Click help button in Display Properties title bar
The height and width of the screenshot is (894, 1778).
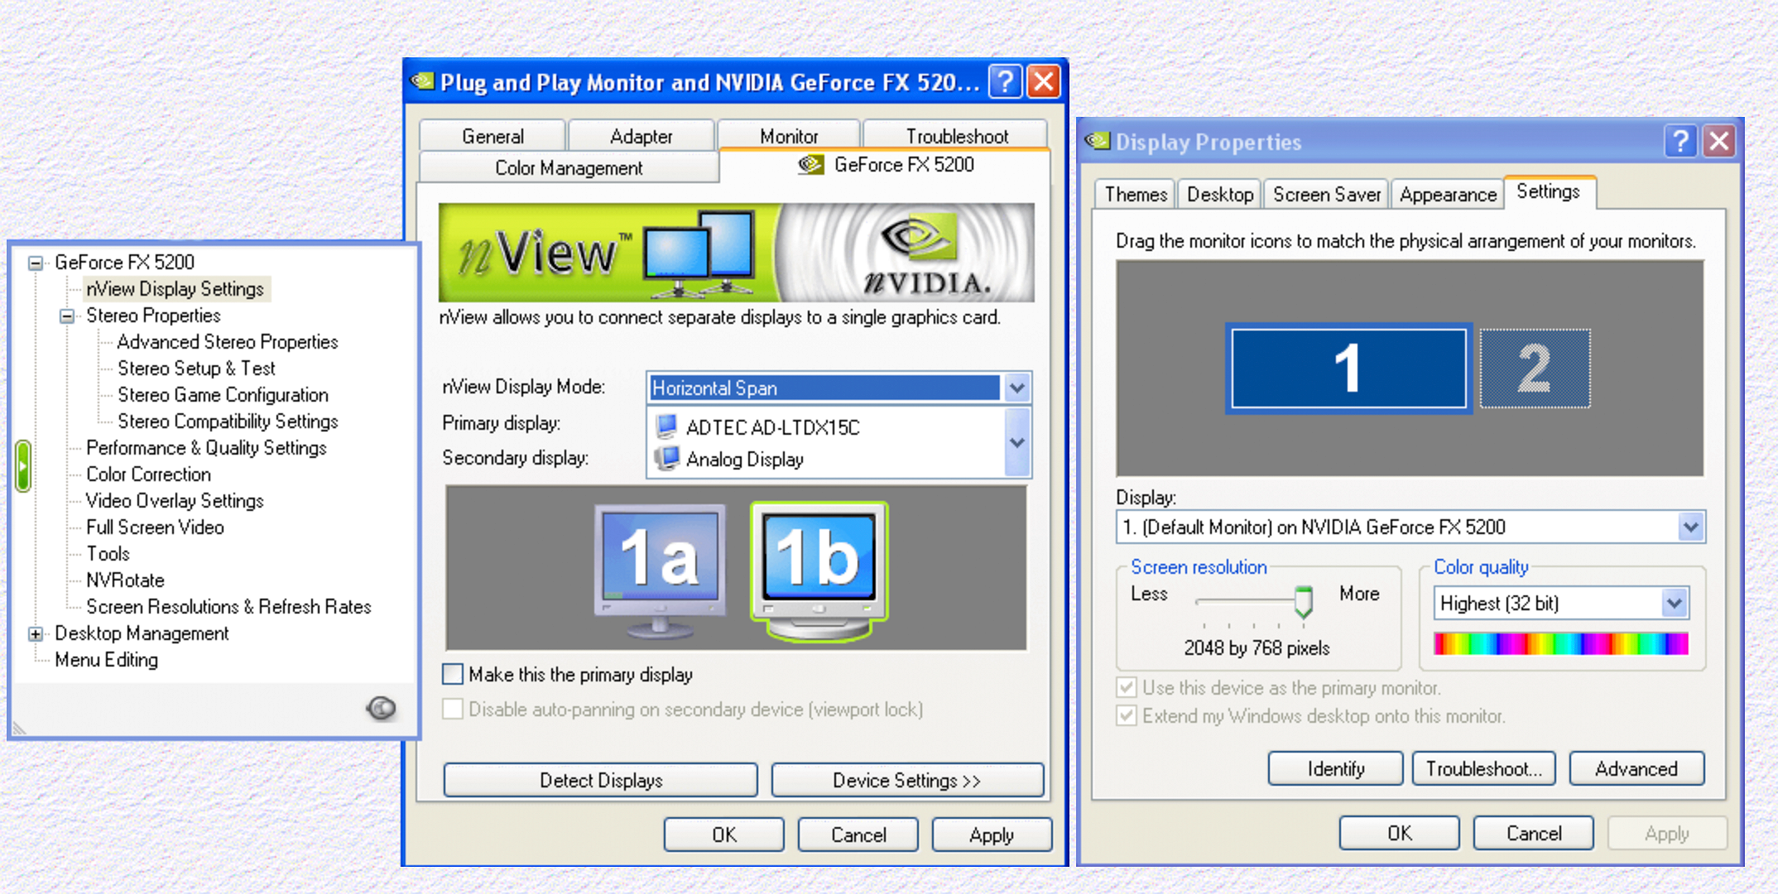[1680, 142]
